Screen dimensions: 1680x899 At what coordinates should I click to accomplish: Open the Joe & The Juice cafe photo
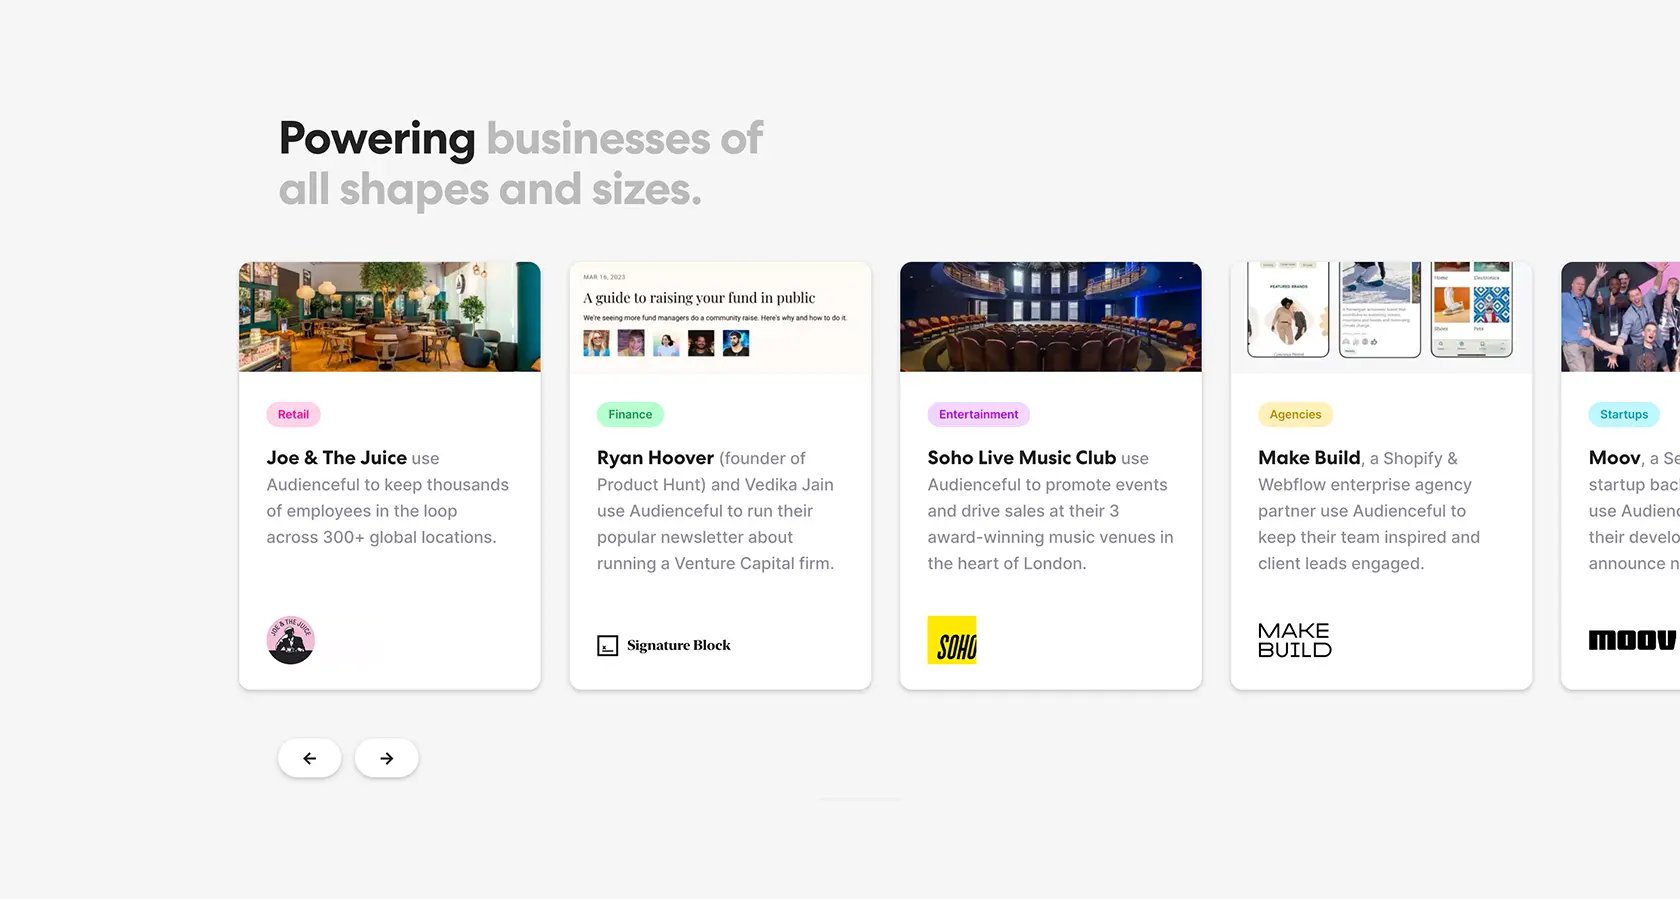click(390, 317)
